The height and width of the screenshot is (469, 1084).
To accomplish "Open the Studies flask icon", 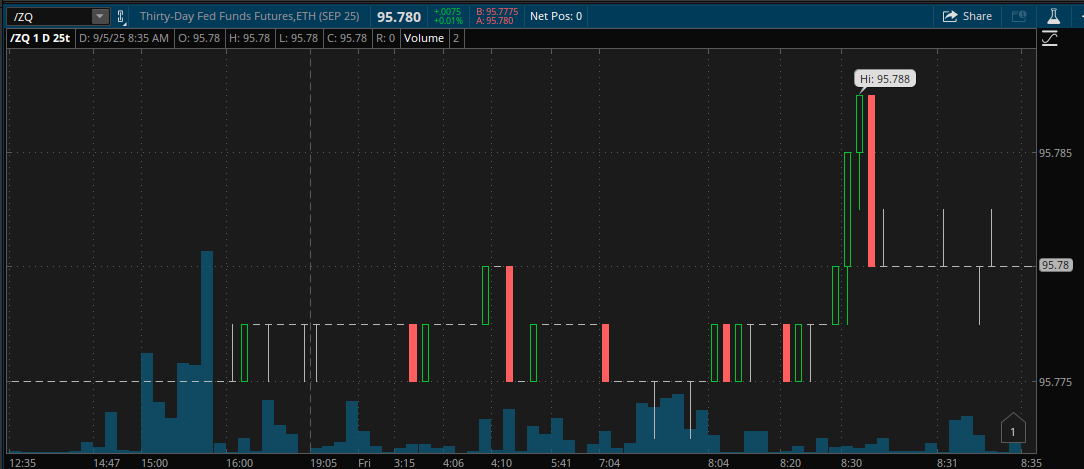I will coord(1054,16).
